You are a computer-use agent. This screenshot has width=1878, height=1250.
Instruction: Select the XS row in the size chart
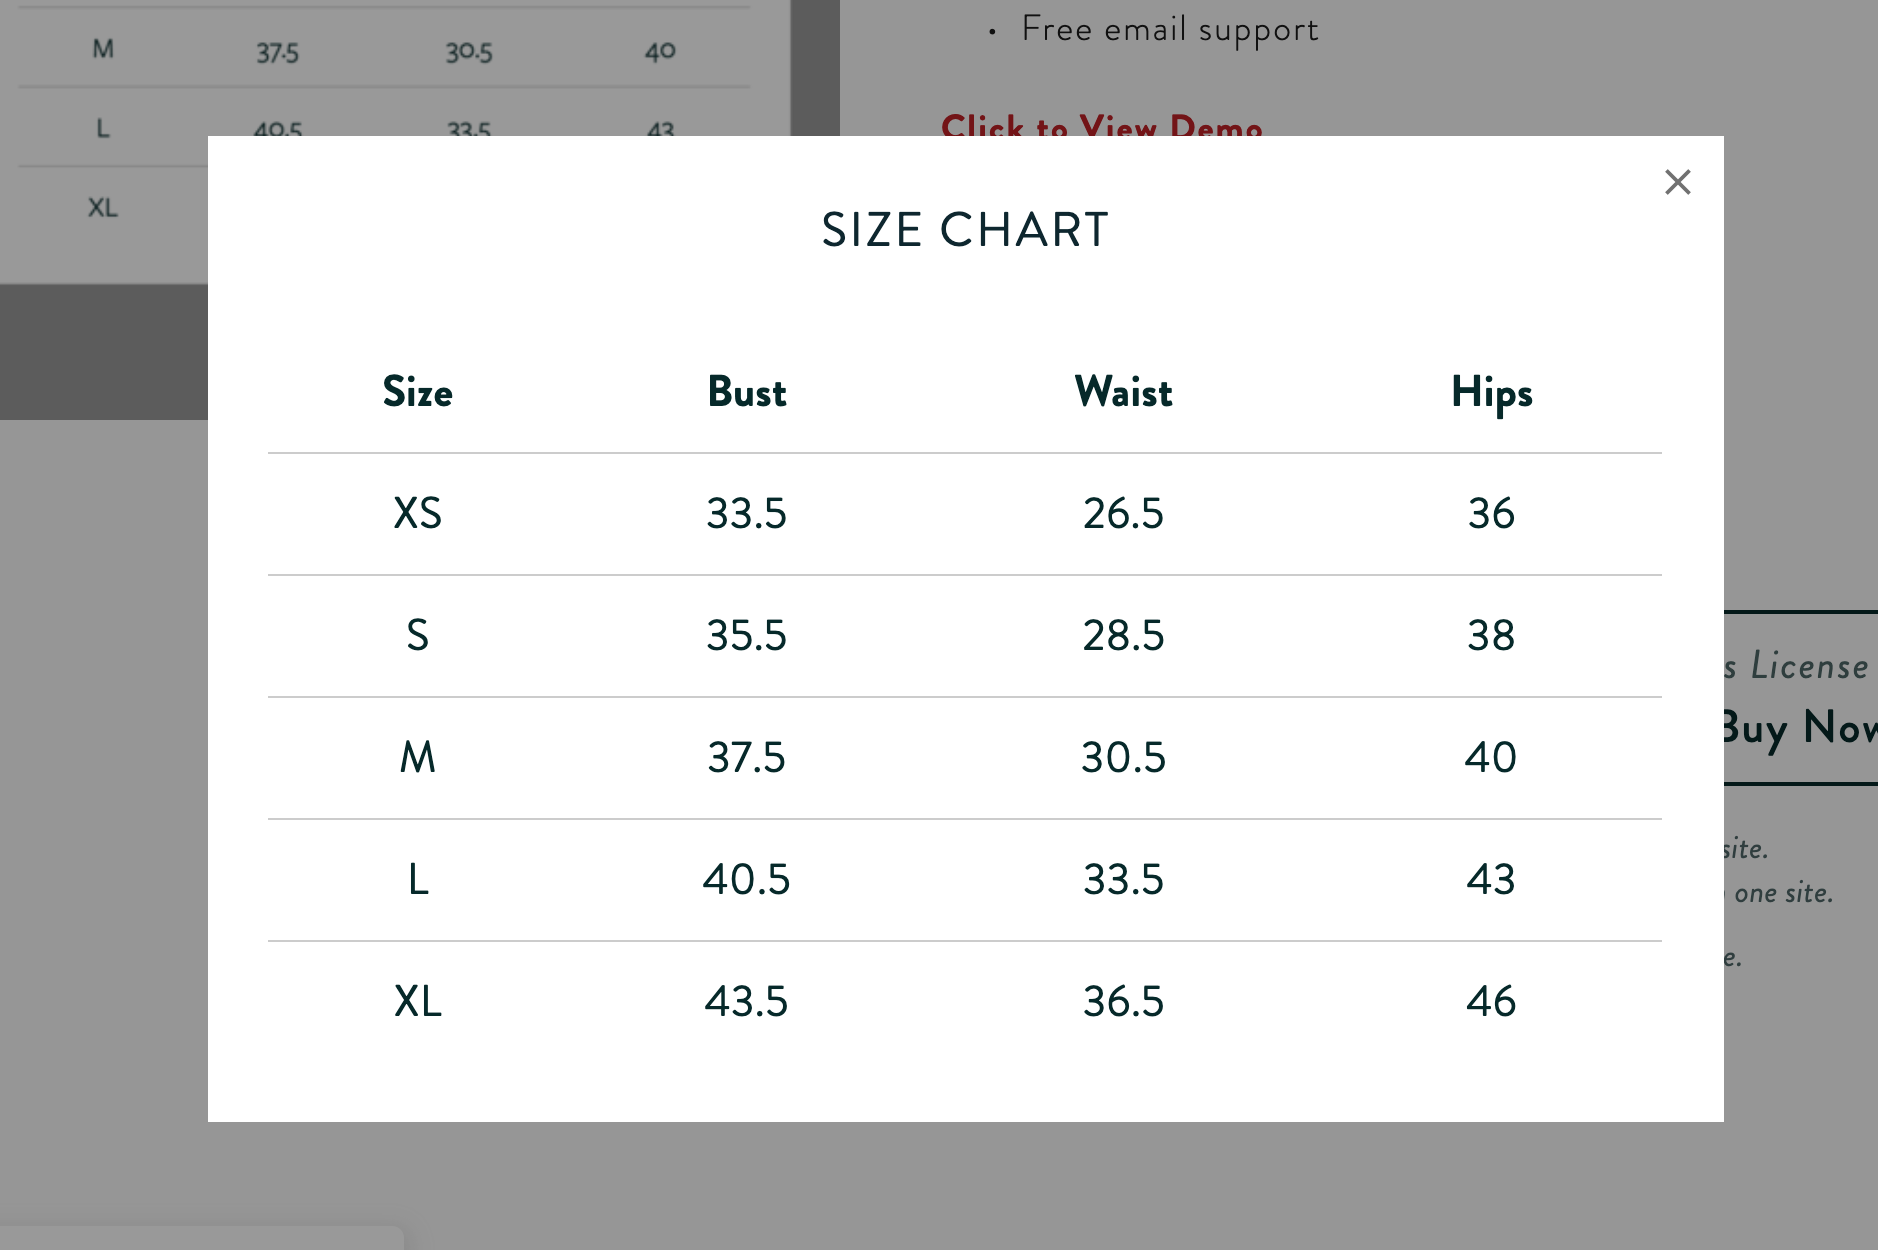point(417,513)
